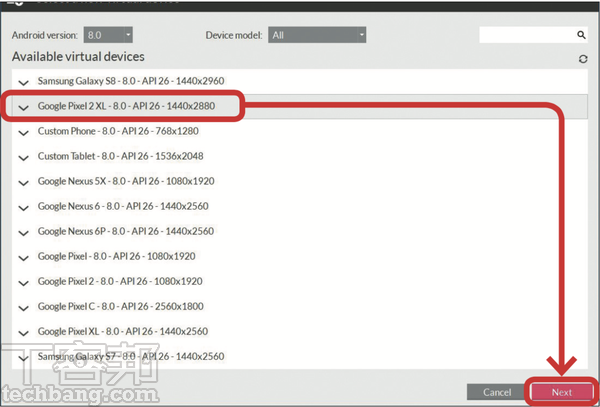Select Google Nexus 6 - 8.0 - API 26 - 1440x2560

click(300, 207)
